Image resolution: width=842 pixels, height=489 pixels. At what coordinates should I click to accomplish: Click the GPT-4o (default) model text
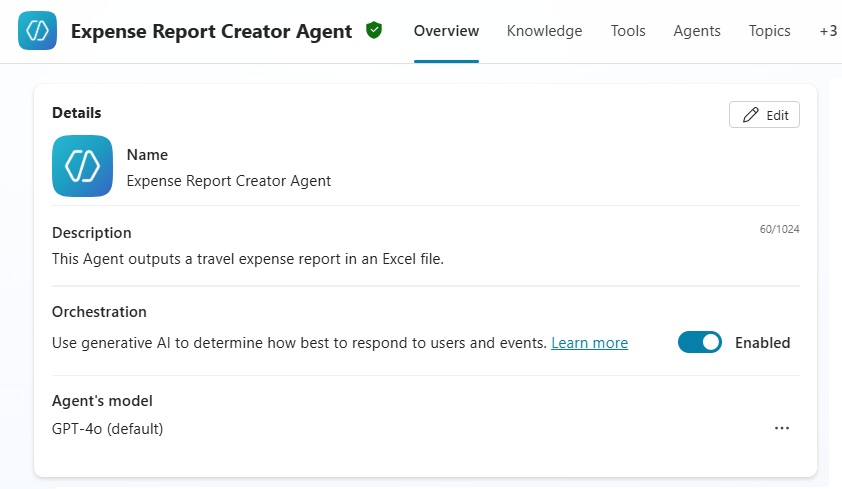tap(107, 429)
